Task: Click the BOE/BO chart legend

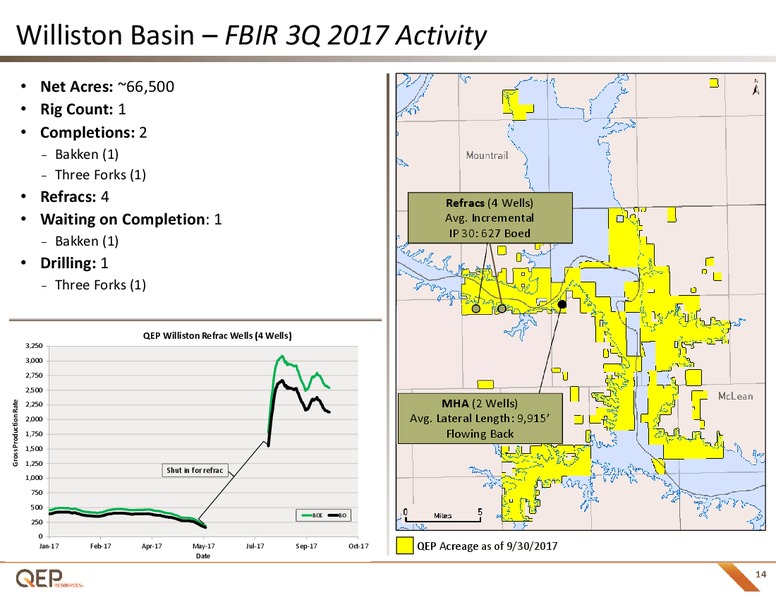Action: click(323, 515)
